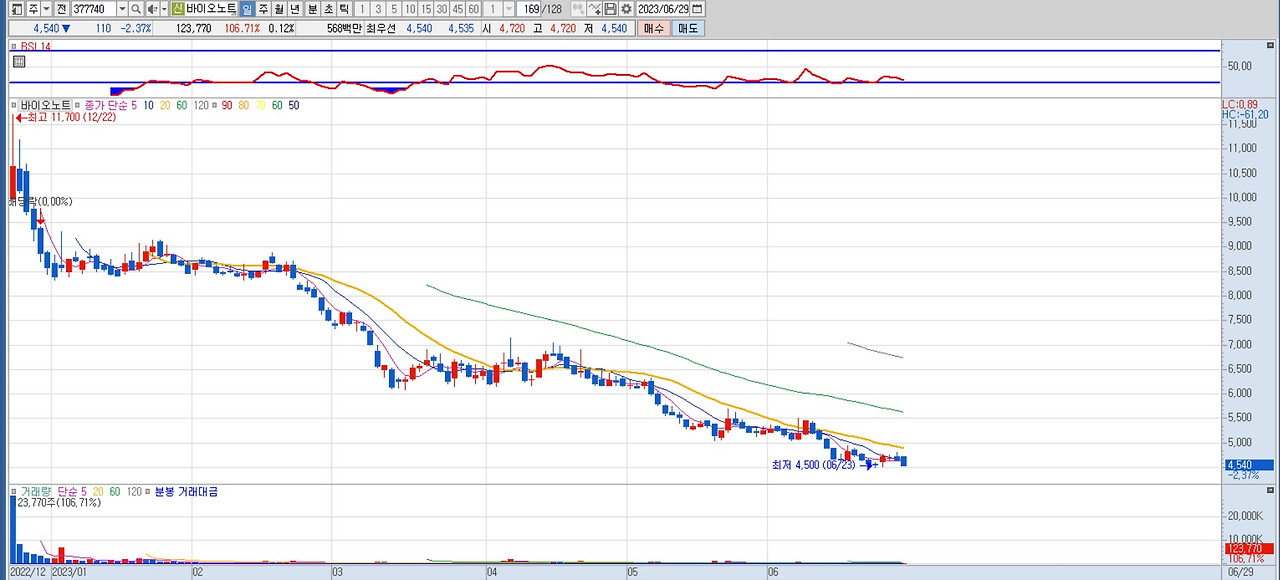Click the 거래량 volume label
Image resolution: width=1280 pixels, height=580 pixels.
click(x=36, y=492)
